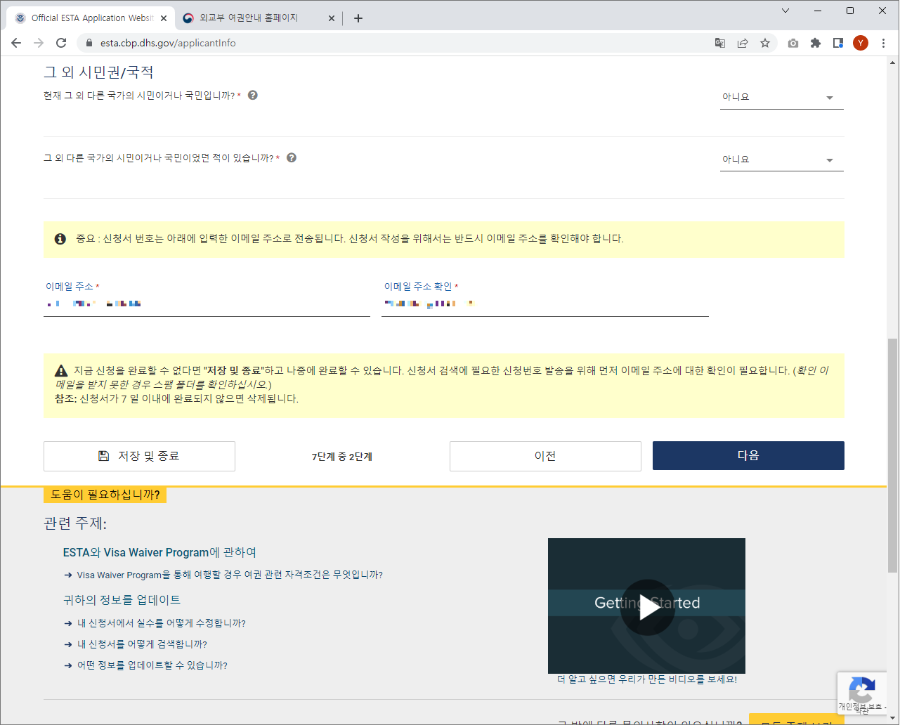The image size is (900, 725).
Task: Click the 7단계 중 2단계 step text
Action: click(342, 457)
